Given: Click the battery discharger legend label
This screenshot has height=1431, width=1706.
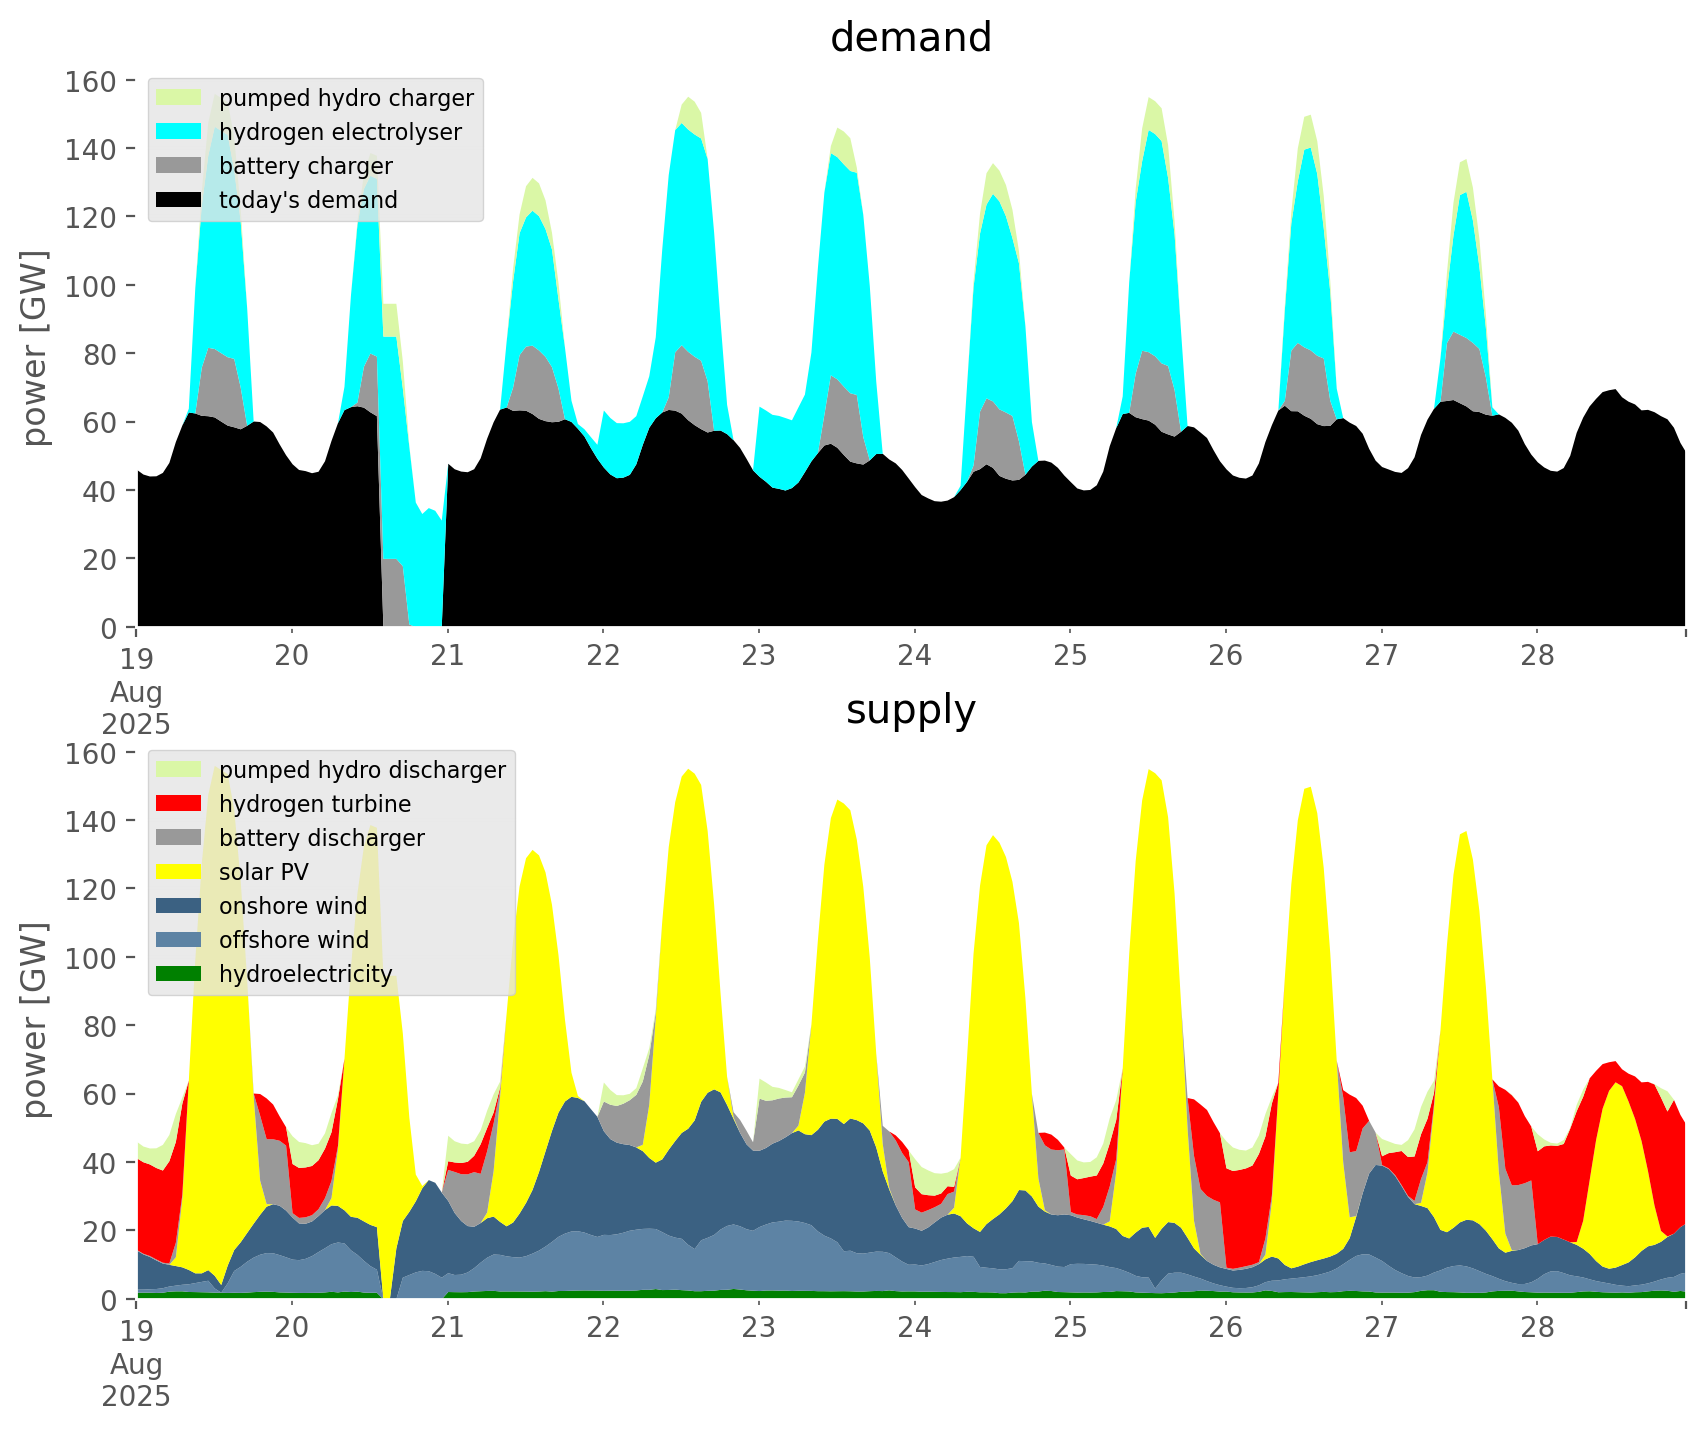Looking at the screenshot, I should coord(321,838).
